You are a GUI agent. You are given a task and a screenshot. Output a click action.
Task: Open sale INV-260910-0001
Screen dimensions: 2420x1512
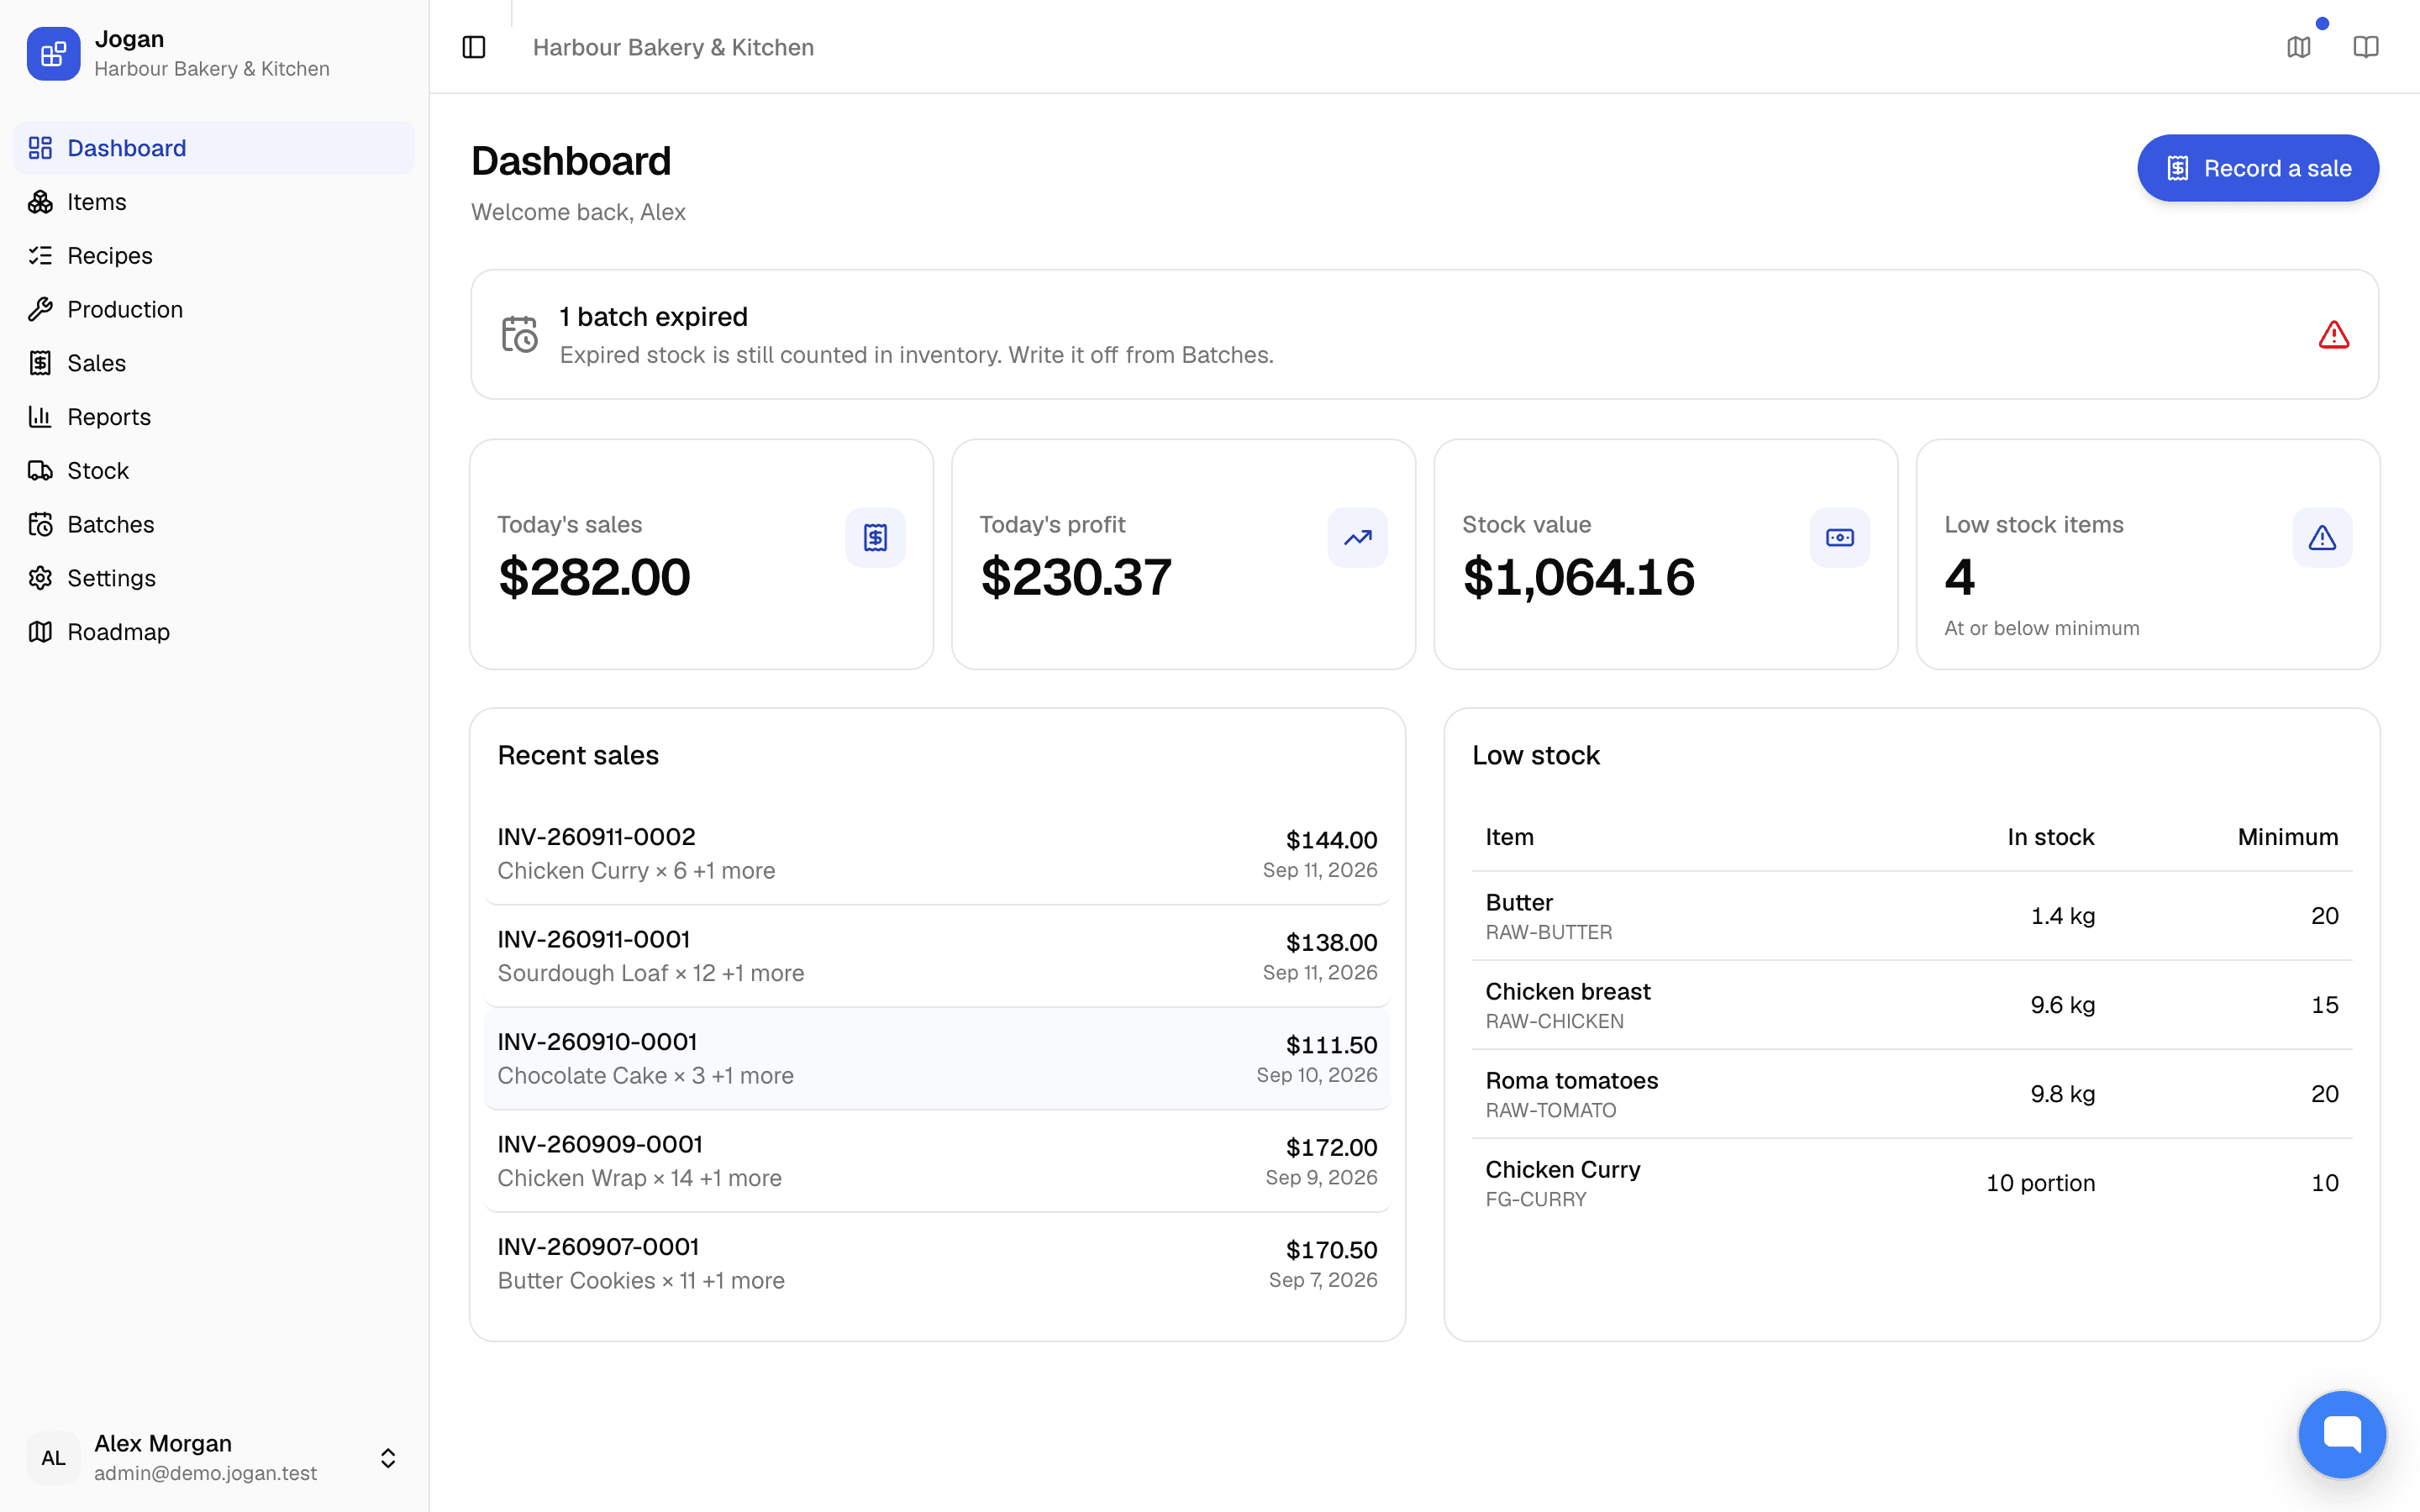(x=937, y=1058)
